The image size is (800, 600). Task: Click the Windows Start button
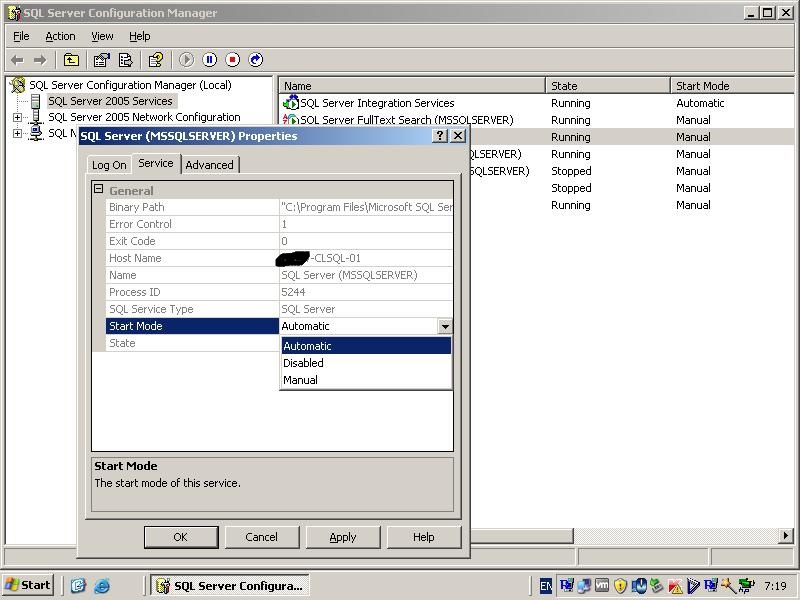click(28, 585)
